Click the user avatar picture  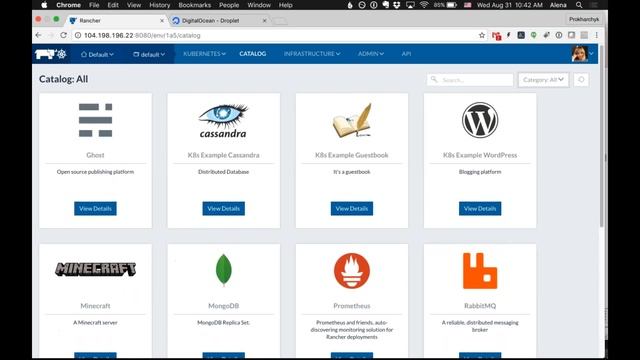click(580, 54)
